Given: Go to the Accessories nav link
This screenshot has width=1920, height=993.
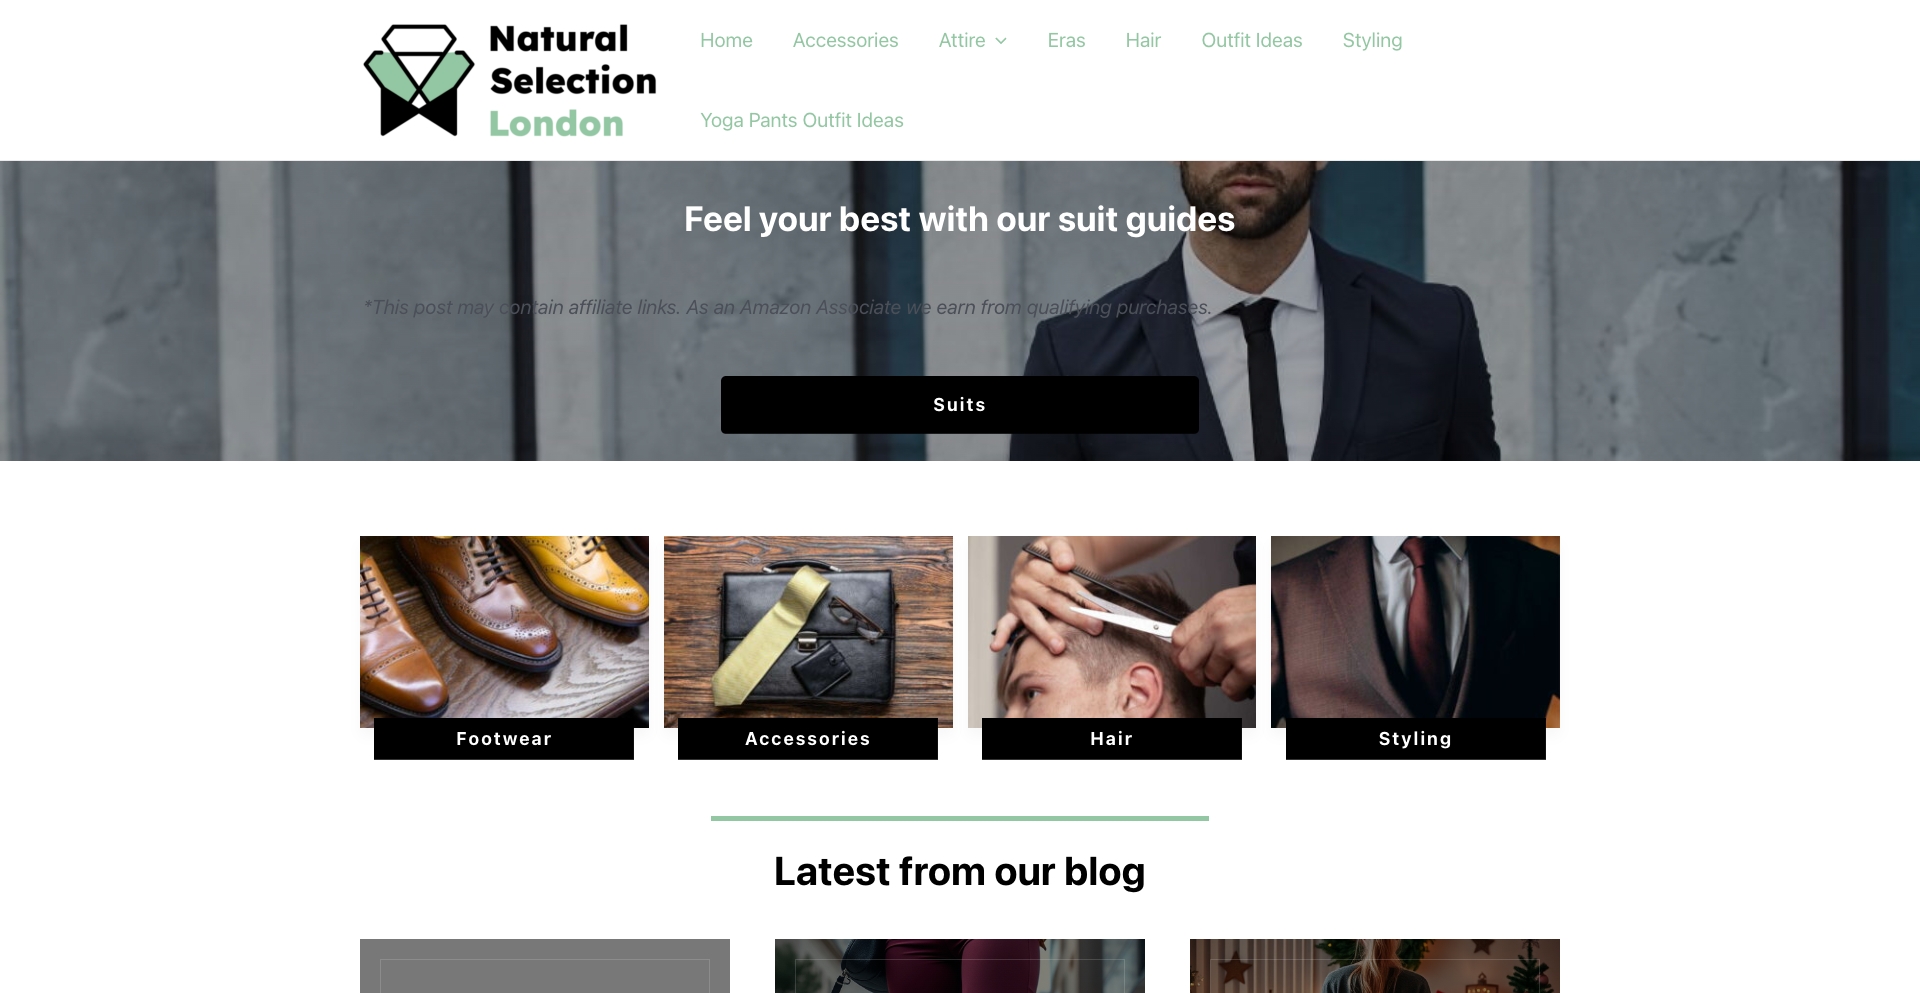Looking at the screenshot, I should pos(845,40).
